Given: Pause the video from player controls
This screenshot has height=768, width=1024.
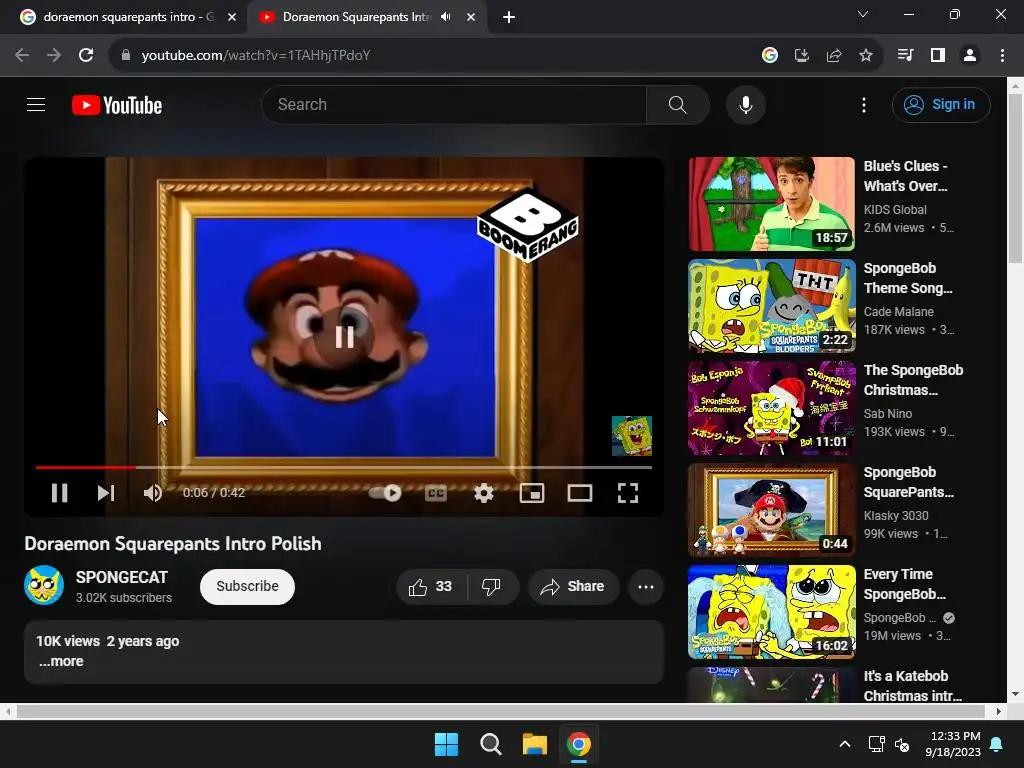Looking at the screenshot, I should (x=59, y=493).
